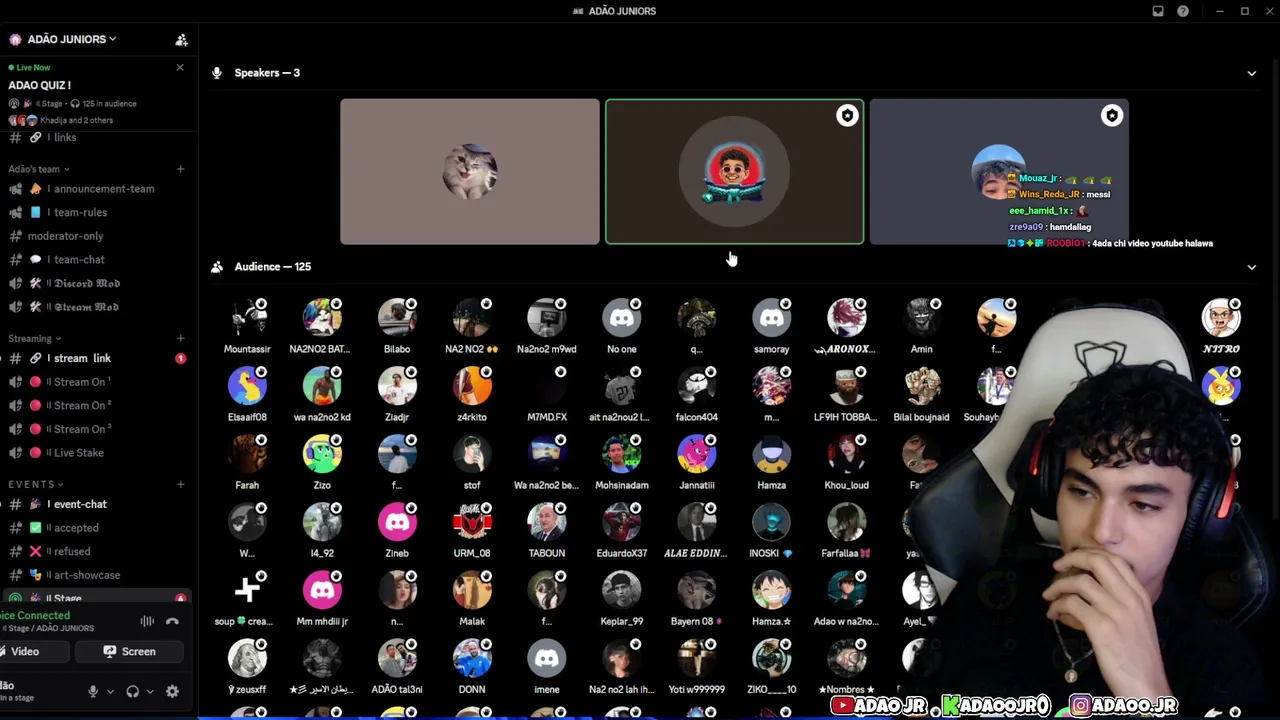Click the speaker icon of Stream On 1 channel

(x=16, y=382)
